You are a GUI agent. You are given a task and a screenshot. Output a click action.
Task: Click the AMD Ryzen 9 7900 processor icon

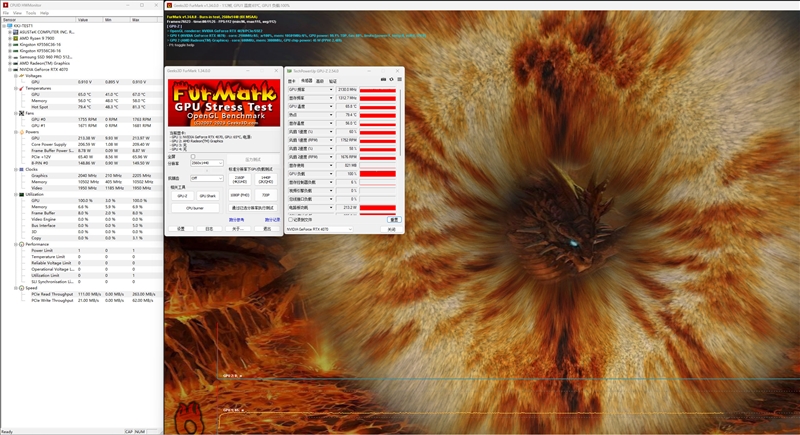point(15,38)
